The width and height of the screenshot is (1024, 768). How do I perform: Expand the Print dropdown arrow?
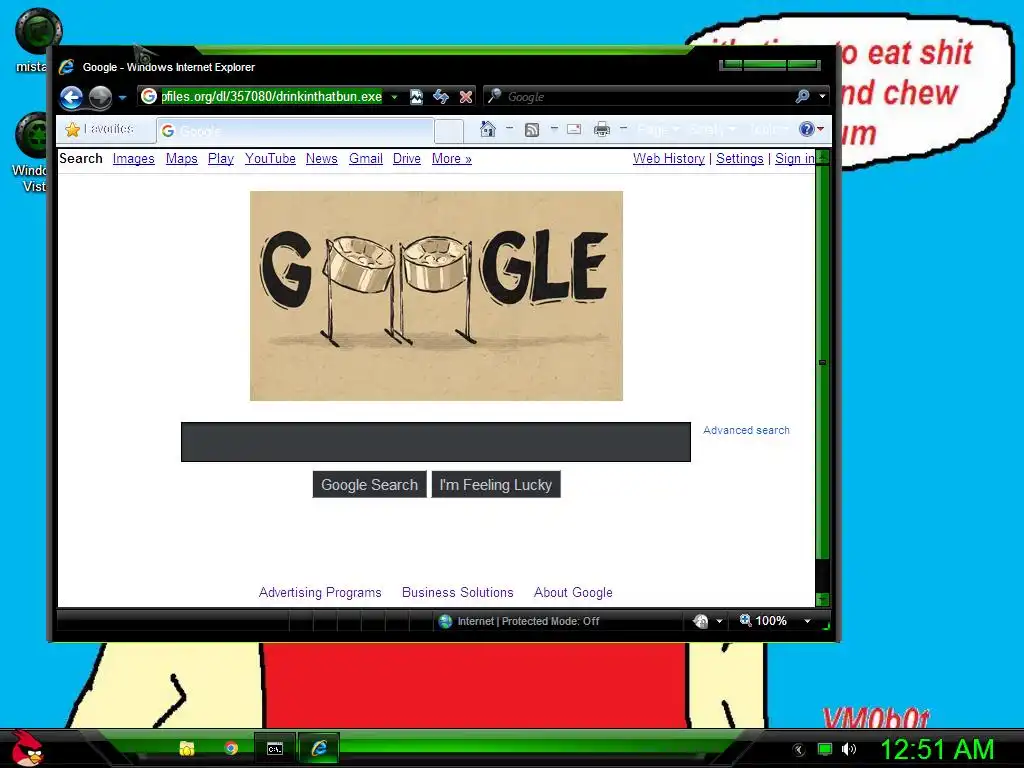[624, 129]
